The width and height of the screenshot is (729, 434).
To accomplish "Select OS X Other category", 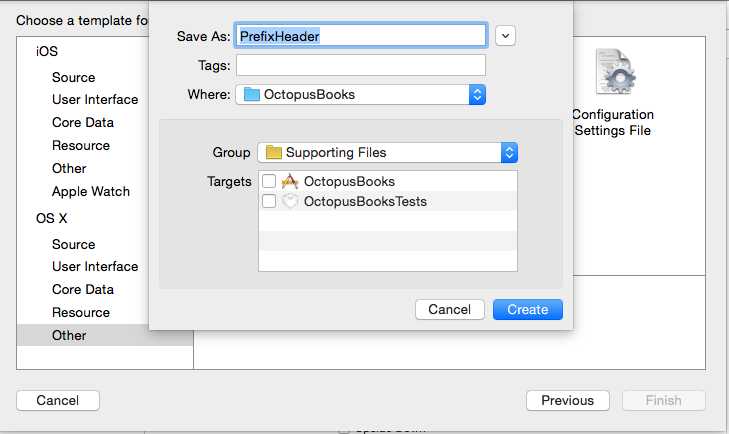I will pyautogui.click(x=69, y=335).
